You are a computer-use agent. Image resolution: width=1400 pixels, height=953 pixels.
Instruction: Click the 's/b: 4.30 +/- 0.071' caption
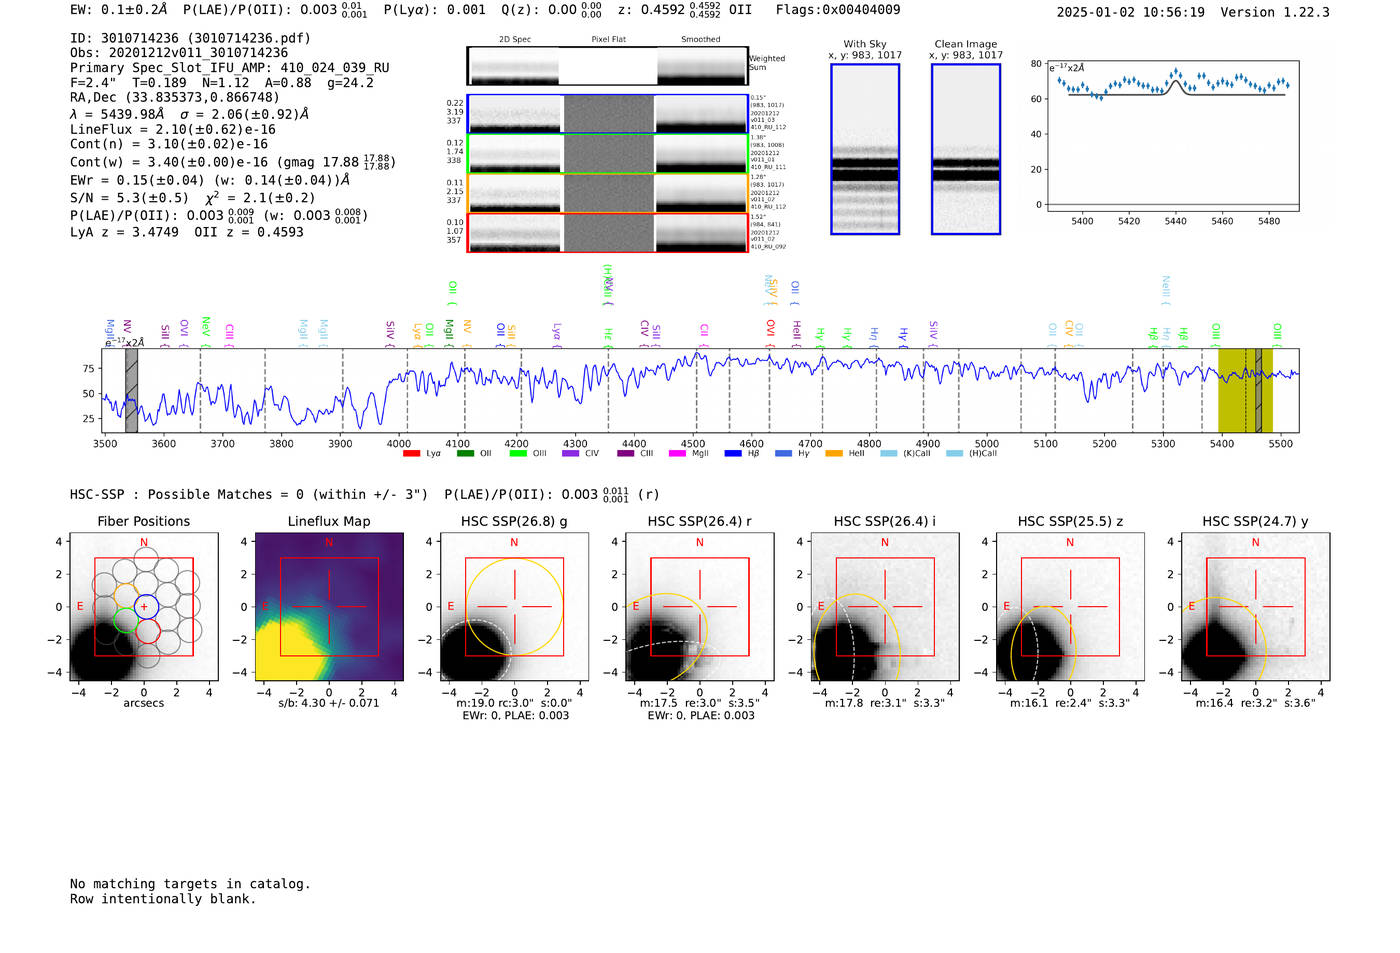click(x=329, y=703)
